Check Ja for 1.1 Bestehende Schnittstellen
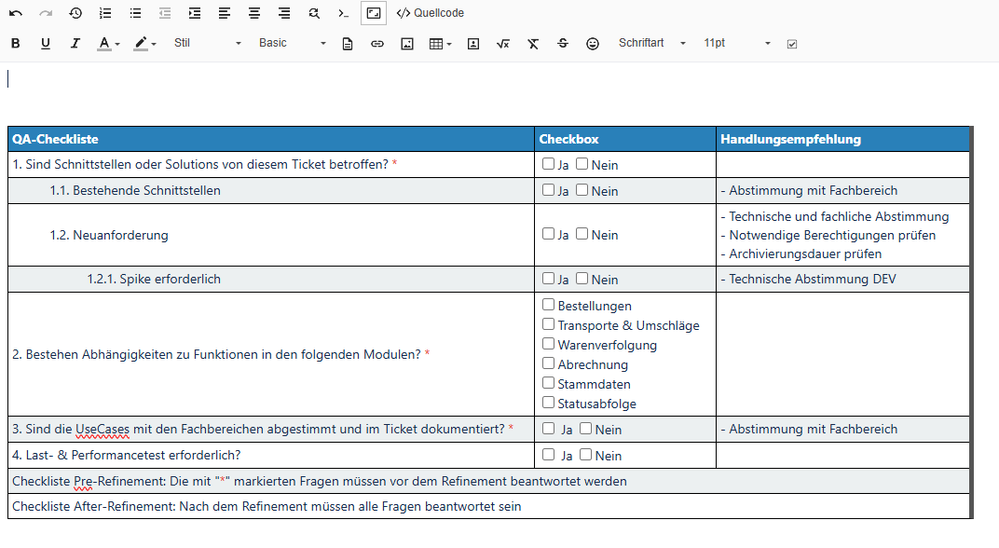 coord(548,190)
